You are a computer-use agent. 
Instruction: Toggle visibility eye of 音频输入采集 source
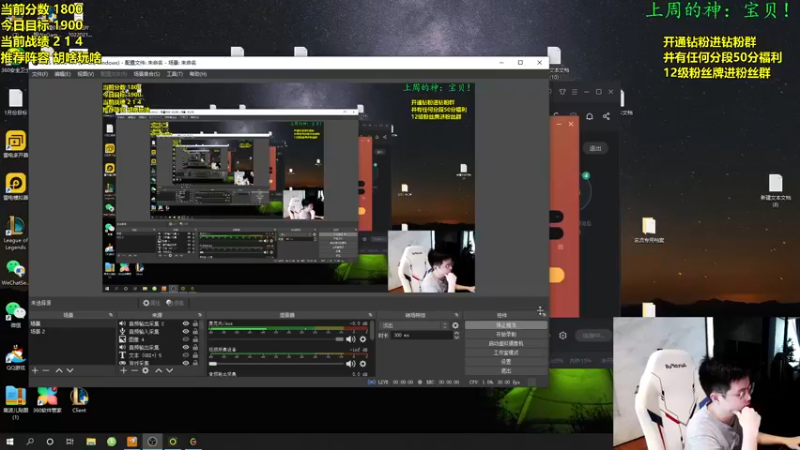click(x=186, y=331)
